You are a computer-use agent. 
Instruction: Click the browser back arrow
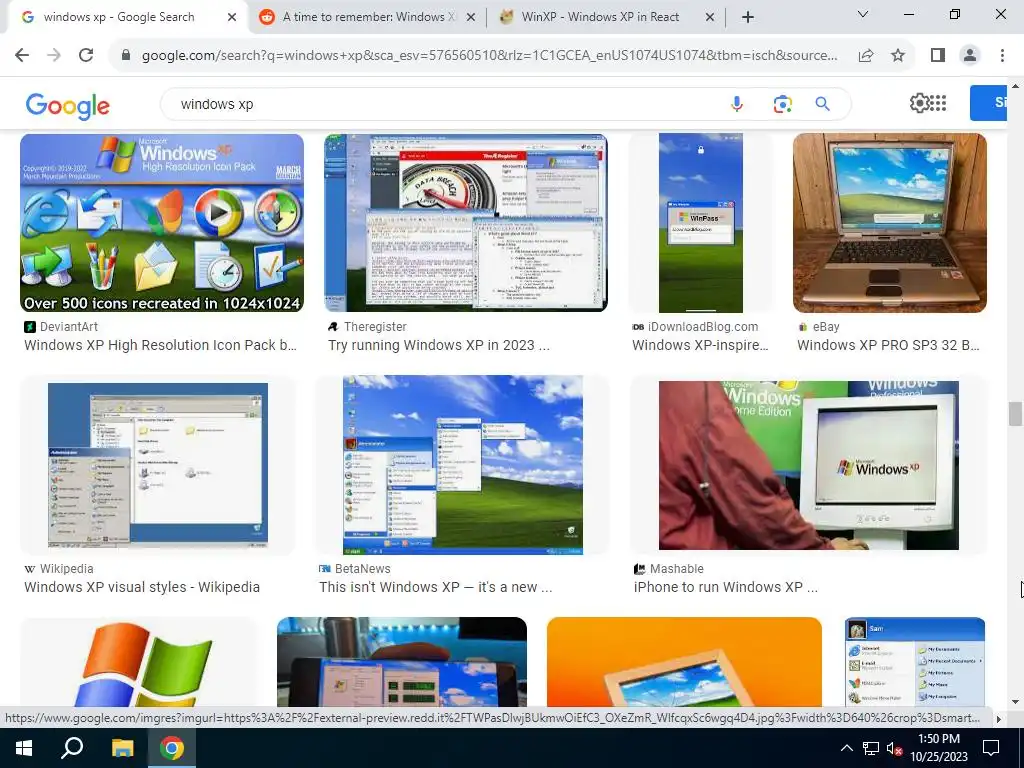(x=22, y=56)
